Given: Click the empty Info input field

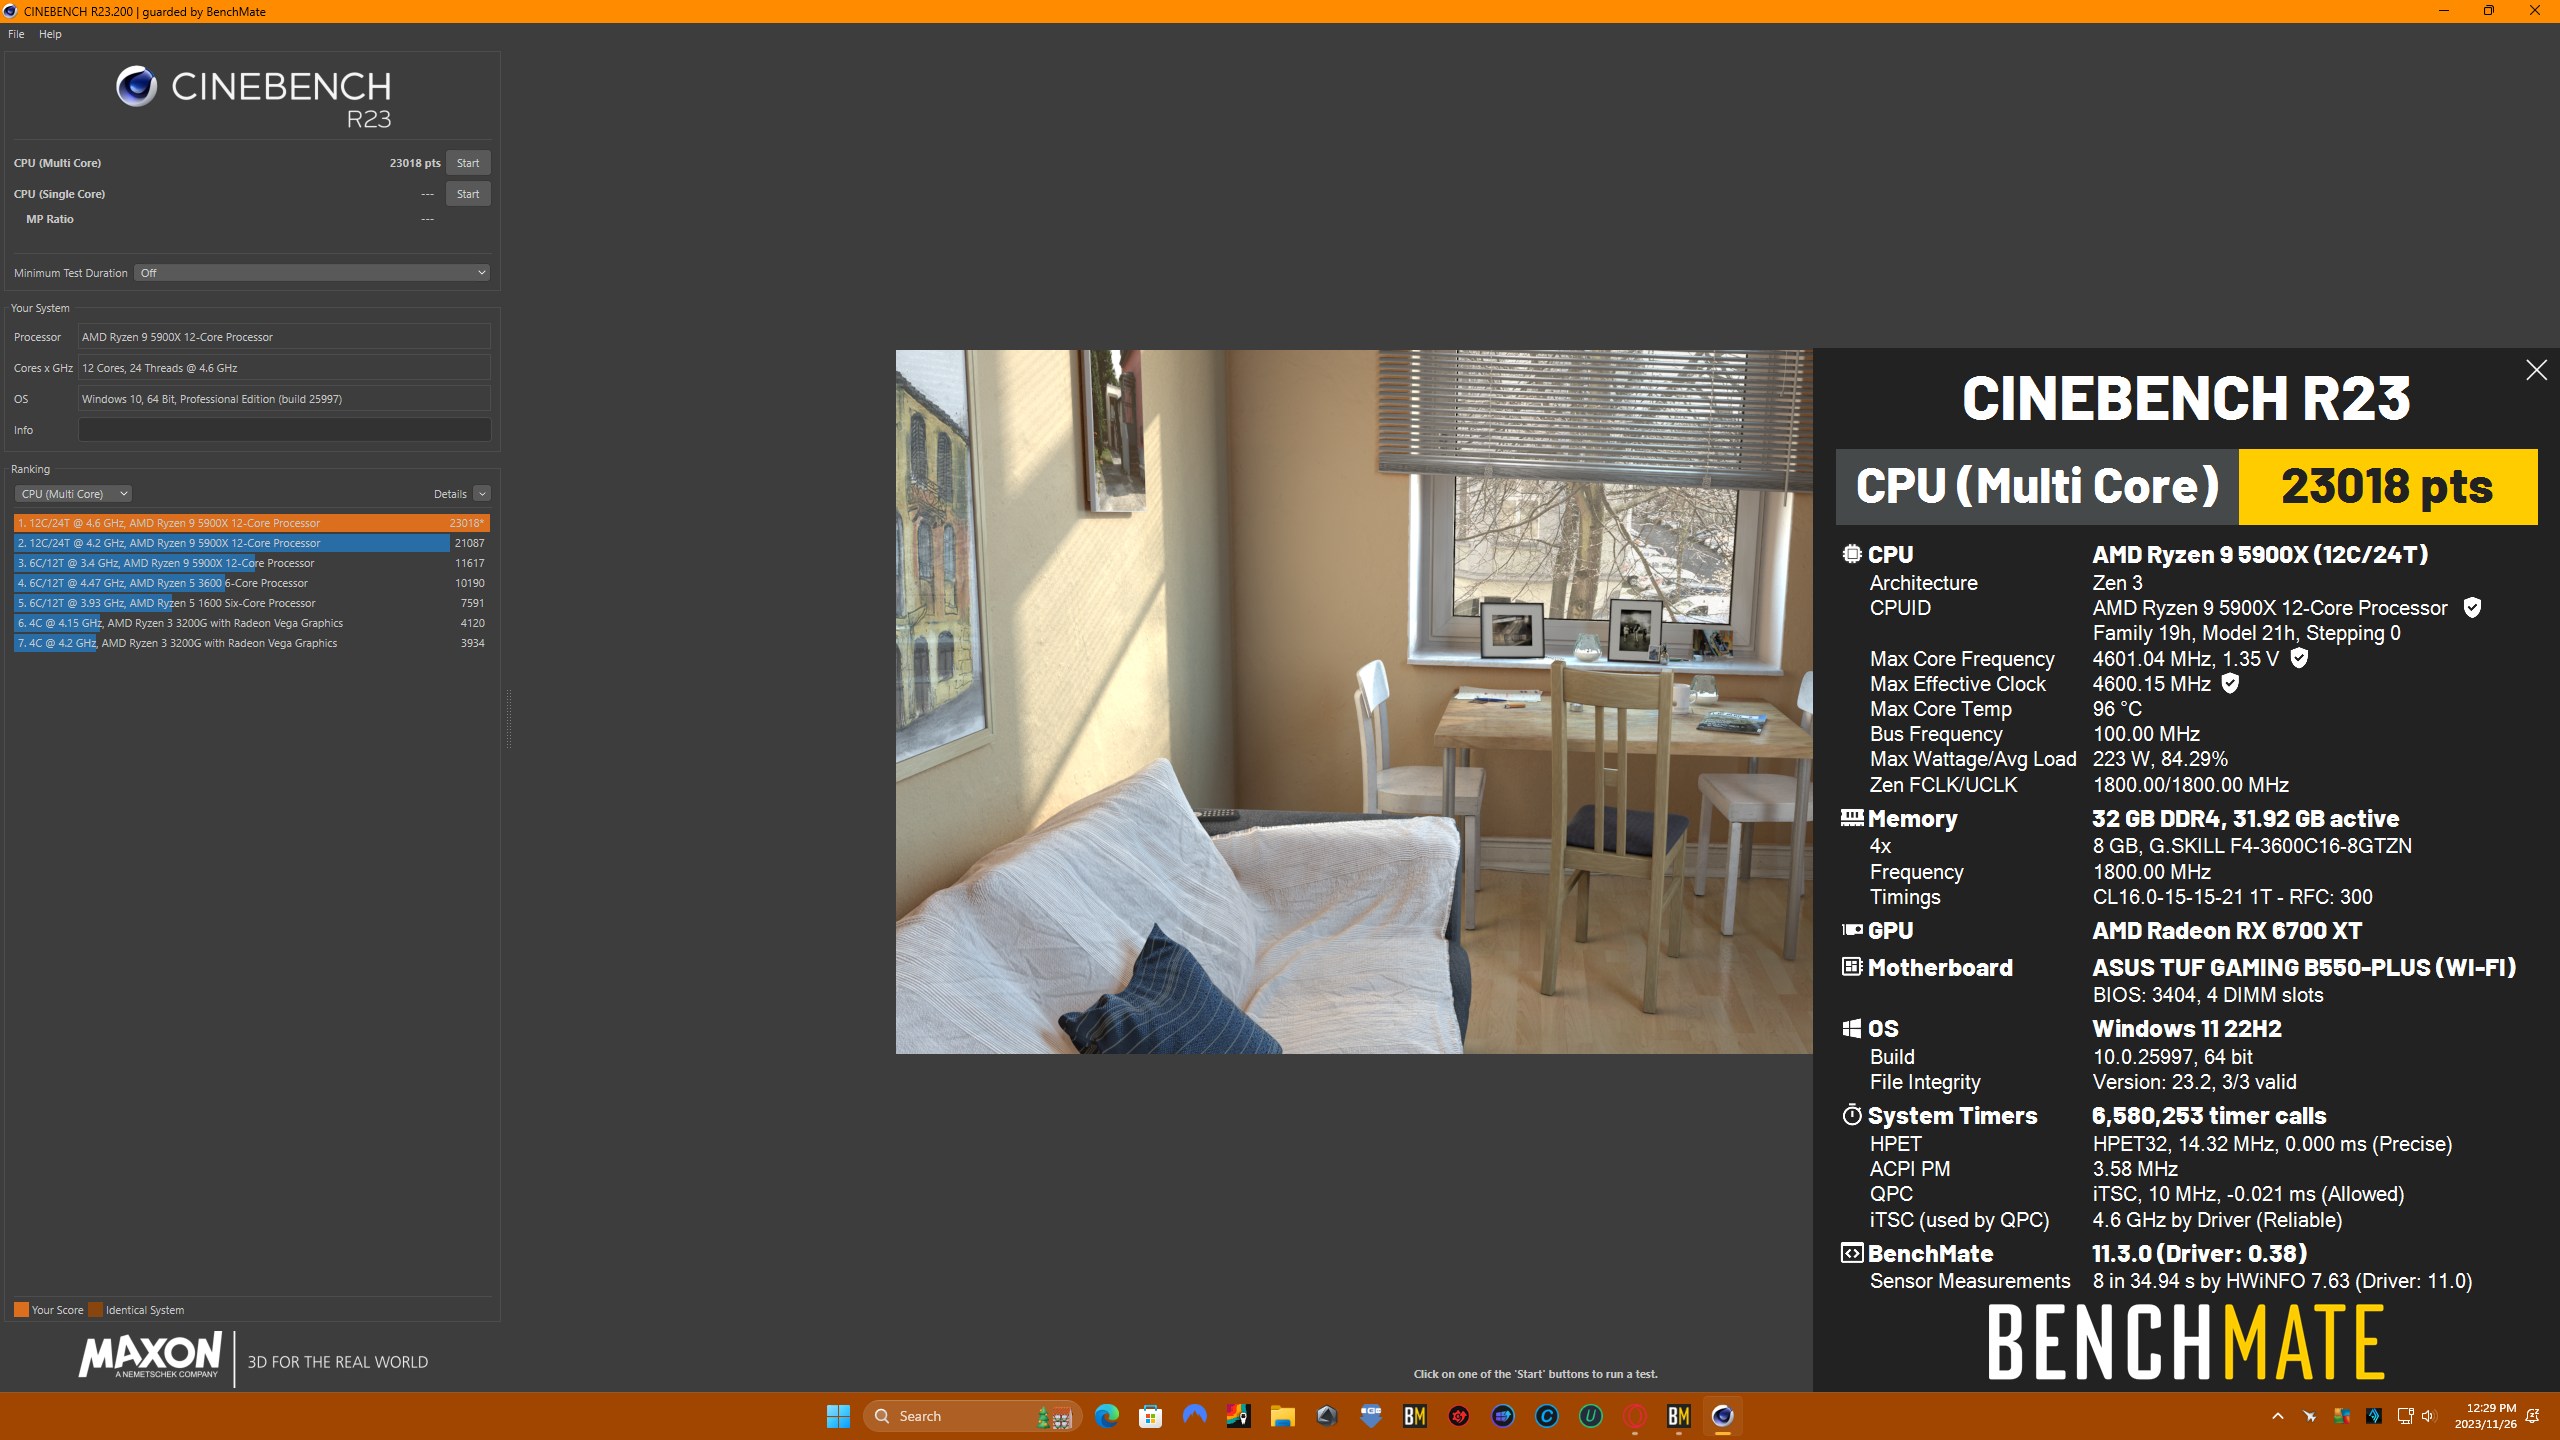Looking at the screenshot, I should pyautogui.click(x=284, y=430).
